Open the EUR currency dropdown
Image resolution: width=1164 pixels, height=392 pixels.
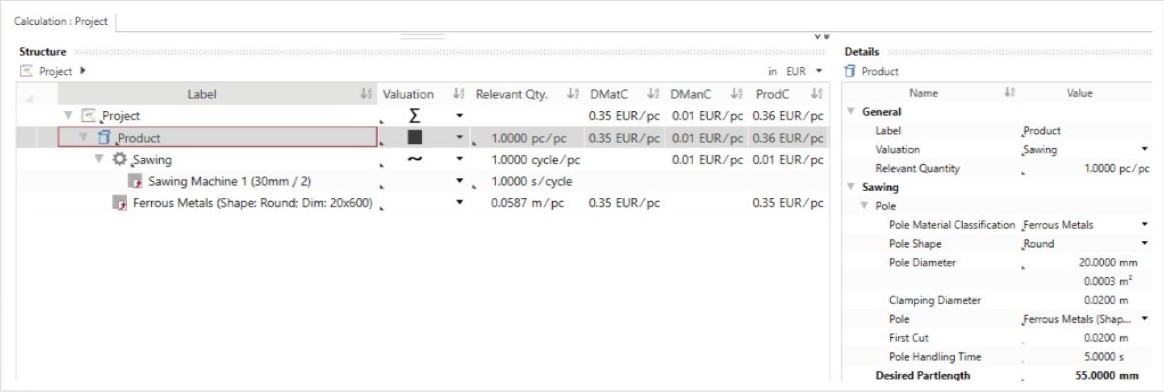click(820, 72)
